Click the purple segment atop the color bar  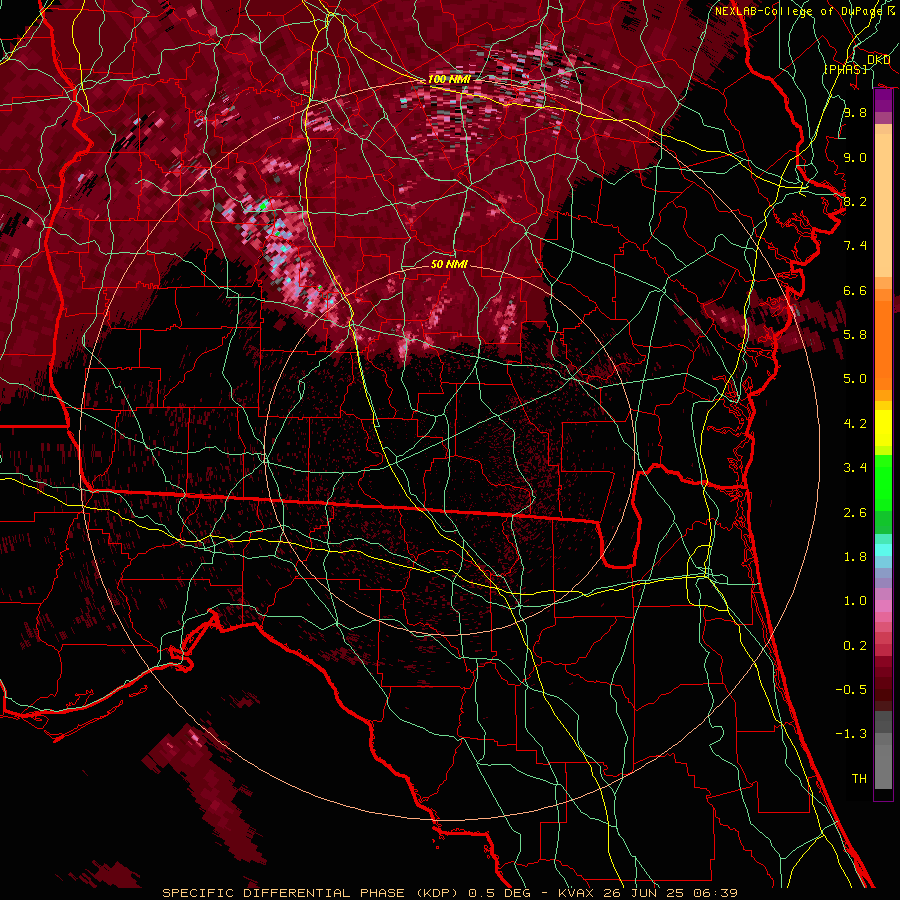[x=883, y=101]
